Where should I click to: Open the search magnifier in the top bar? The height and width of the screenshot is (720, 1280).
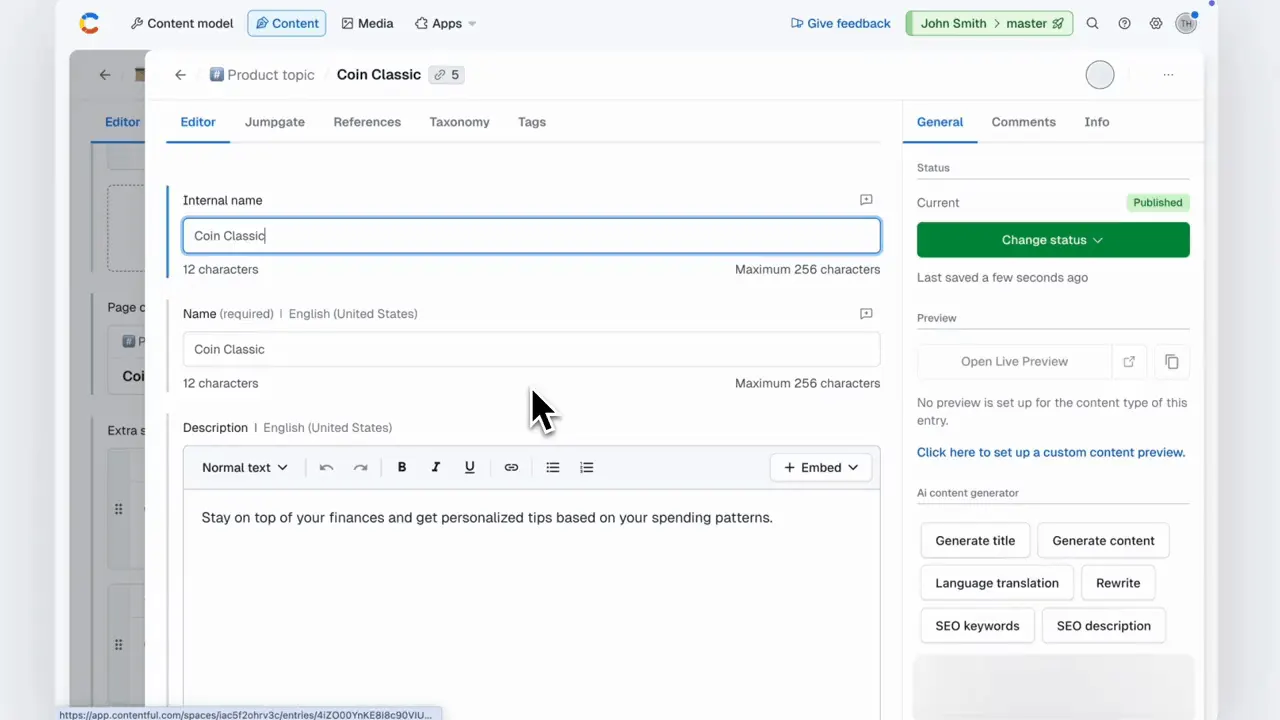pyautogui.click(x=1092, y=23)
